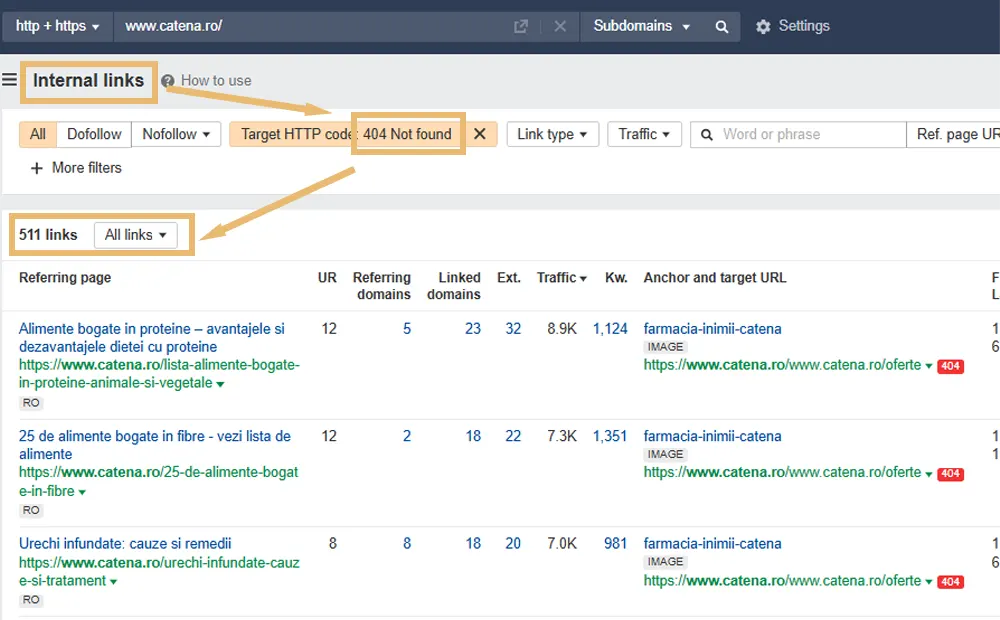
Task: Expand the Subdomains mode dropdown
Action: pos(642,27)
